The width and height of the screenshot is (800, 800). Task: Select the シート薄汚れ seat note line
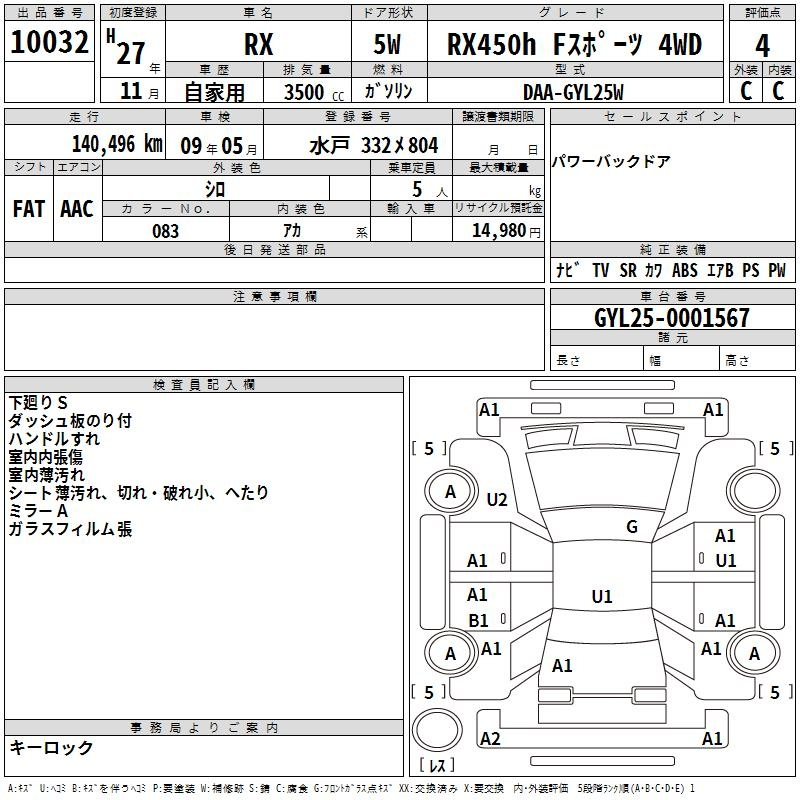click(x=139, y=492)
